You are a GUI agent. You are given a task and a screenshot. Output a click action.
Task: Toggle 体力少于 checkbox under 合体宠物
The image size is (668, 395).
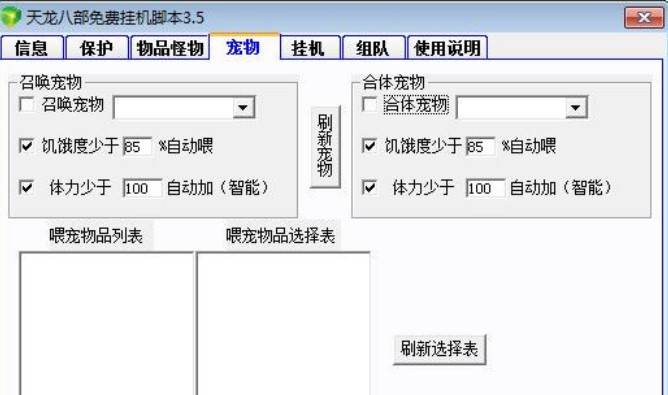[369, 187]
